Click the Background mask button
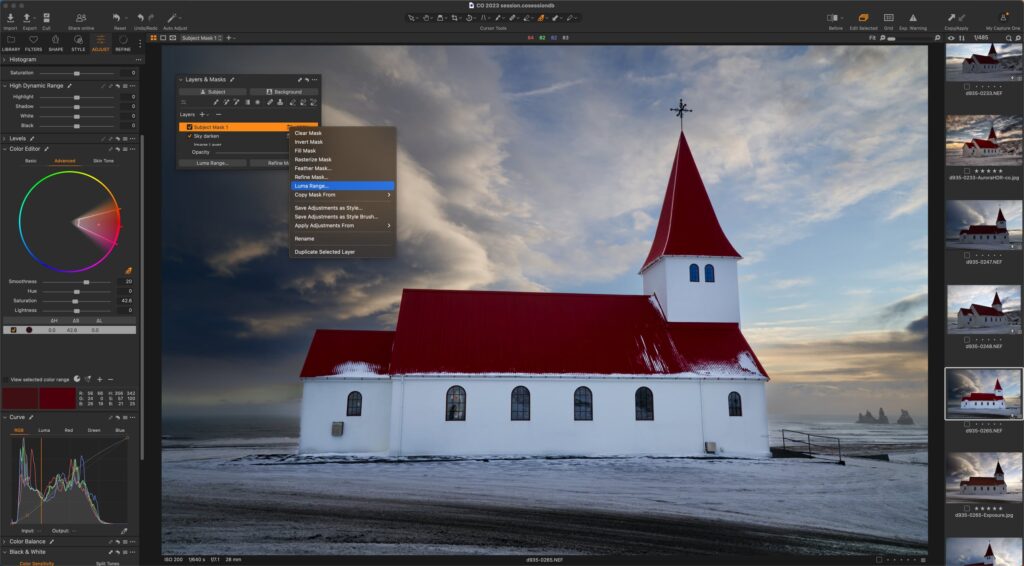The height and width of the screenshot is (566, 1024). pyautogui.click(x=284, y=92)
